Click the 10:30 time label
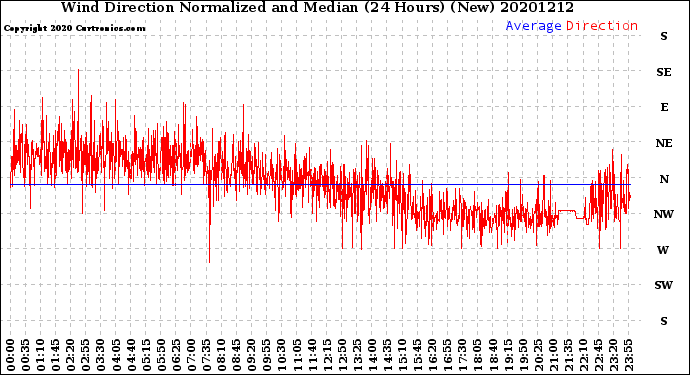 click(282, 355)
